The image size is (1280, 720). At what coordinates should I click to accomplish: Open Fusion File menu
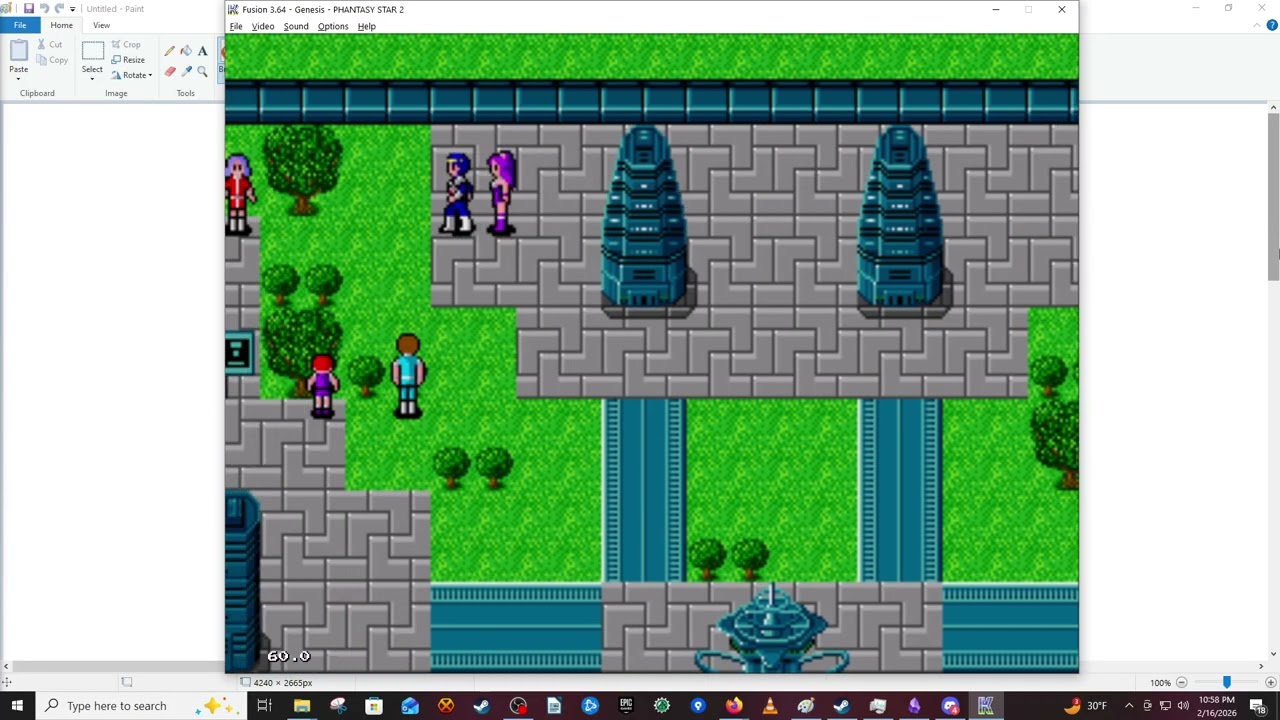click(236, 26)
